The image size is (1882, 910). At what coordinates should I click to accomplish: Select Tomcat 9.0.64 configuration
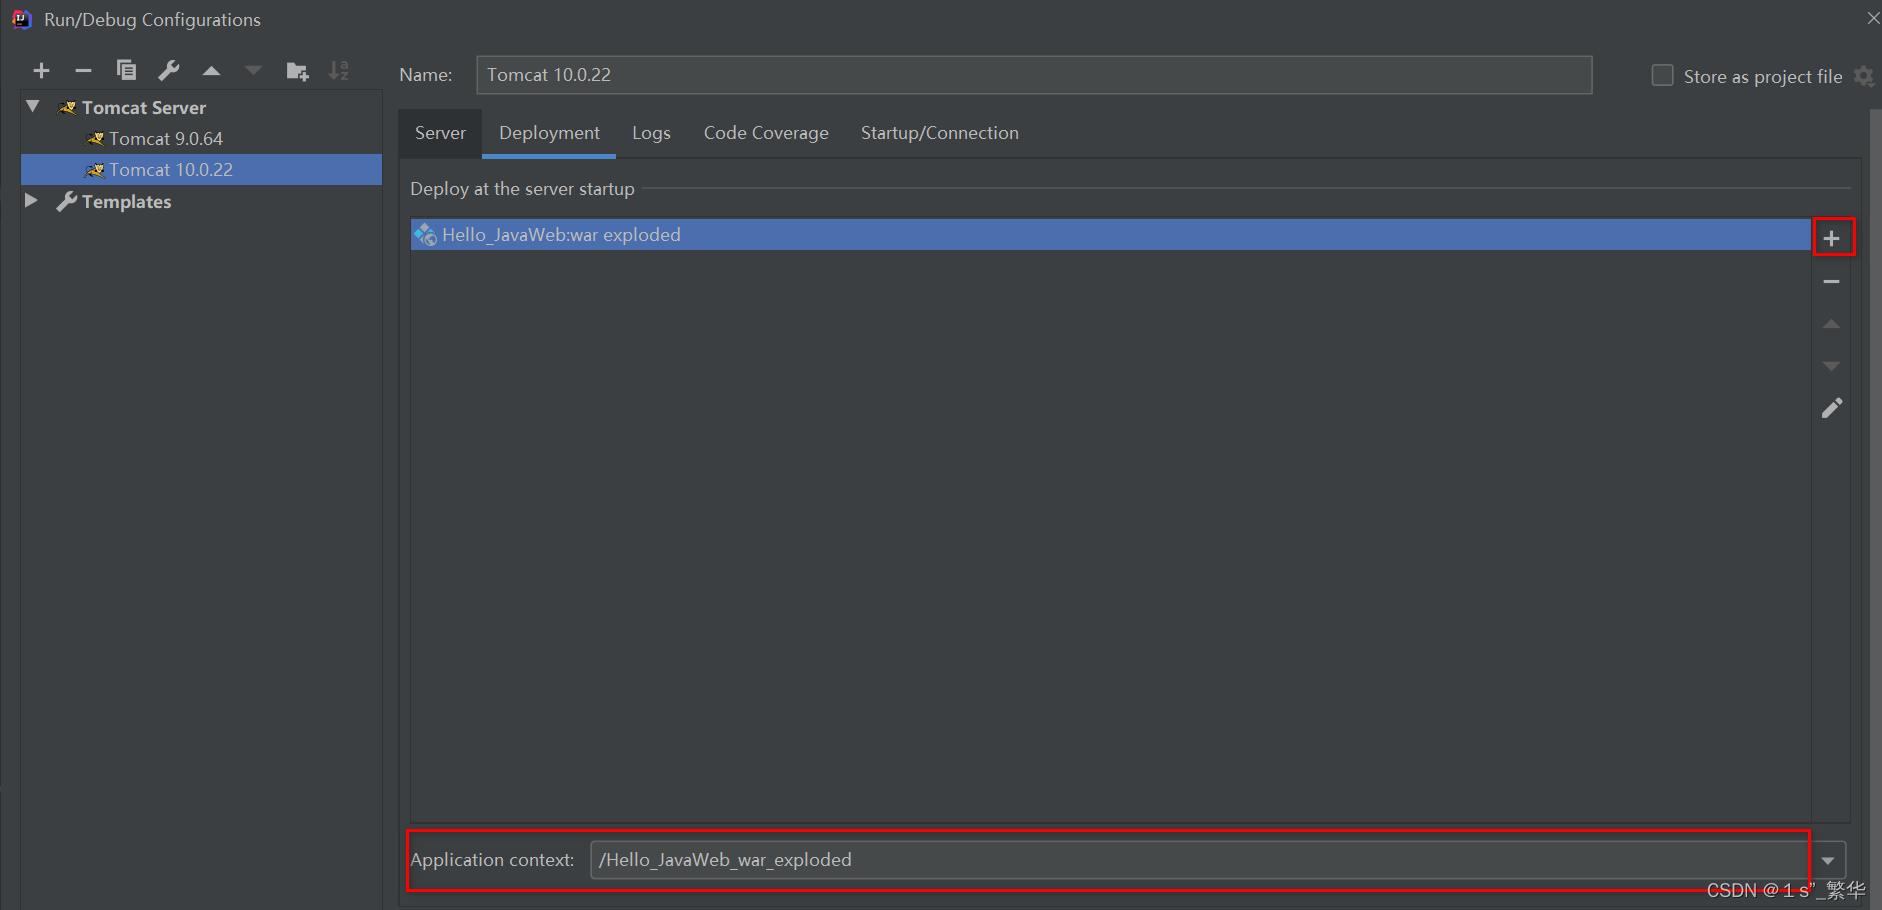tap(201, 139)
